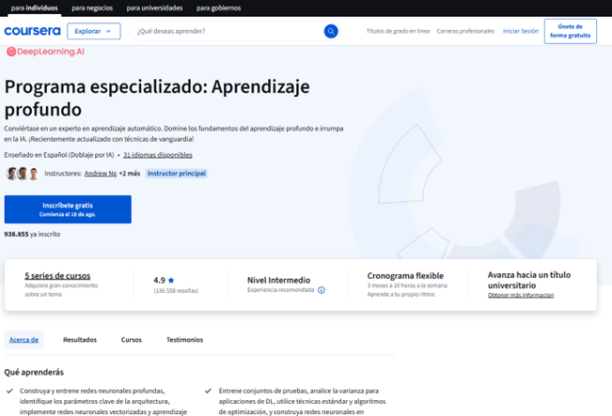
Task: Click the star icon next to 4.9 rating
Action: (x=171, y=280)
